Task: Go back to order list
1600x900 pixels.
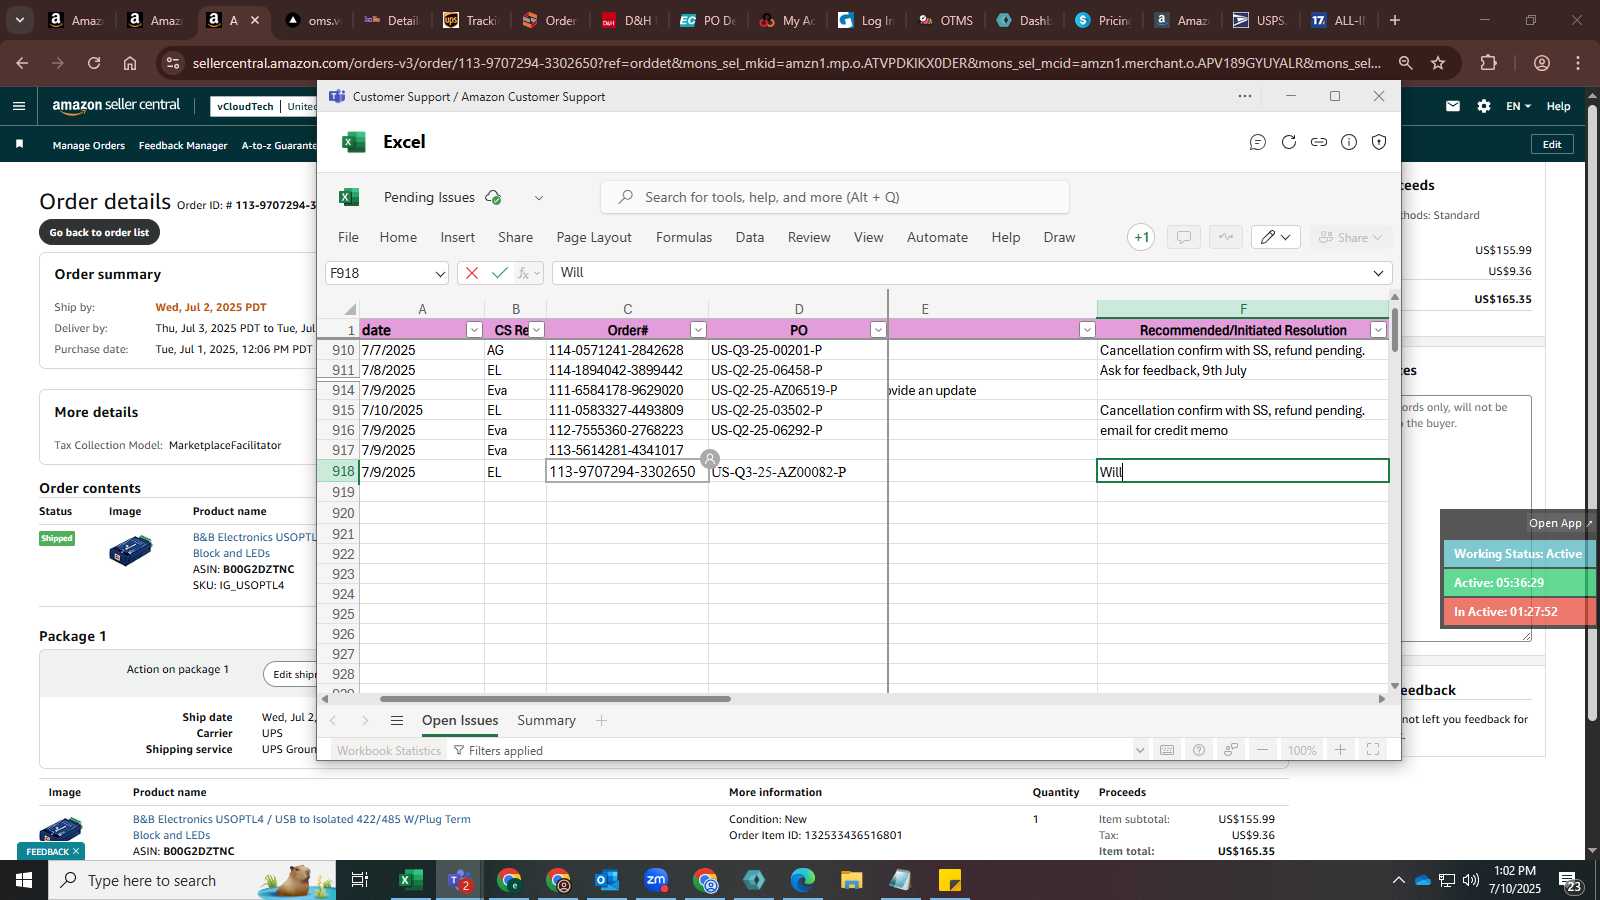Action: (x=99, y=232)
